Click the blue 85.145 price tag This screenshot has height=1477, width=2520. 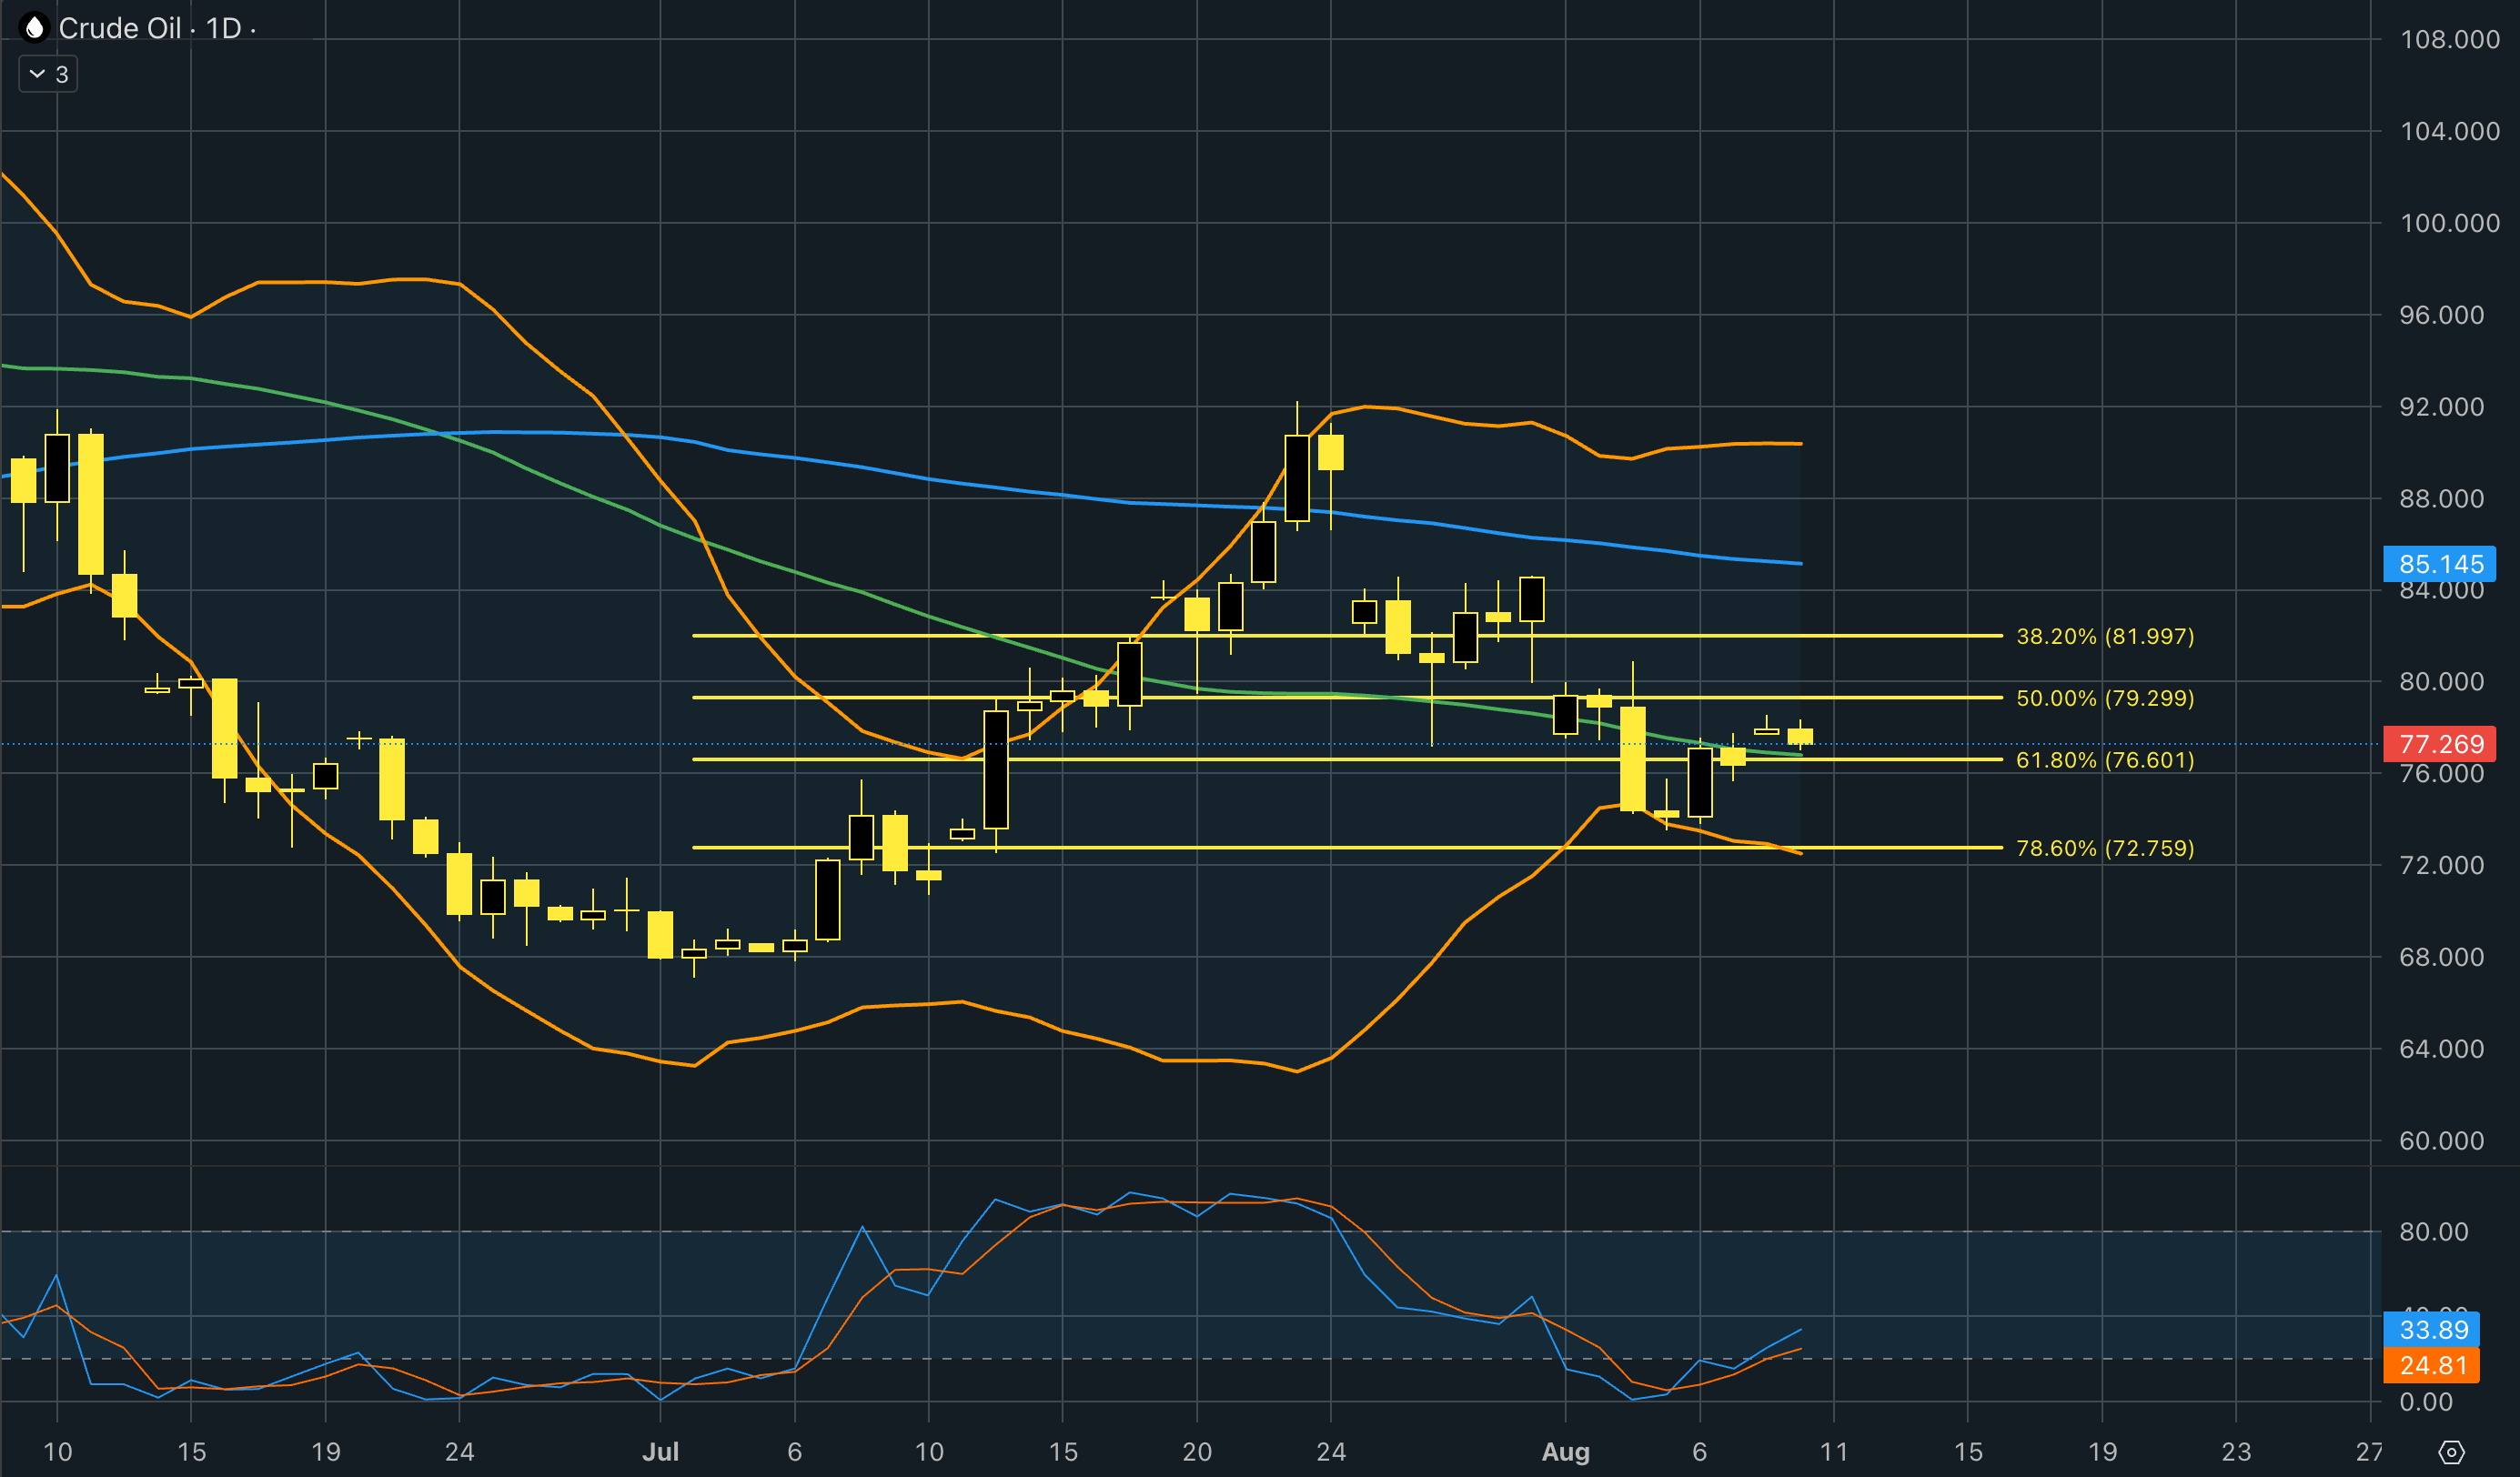[2440, 564]
